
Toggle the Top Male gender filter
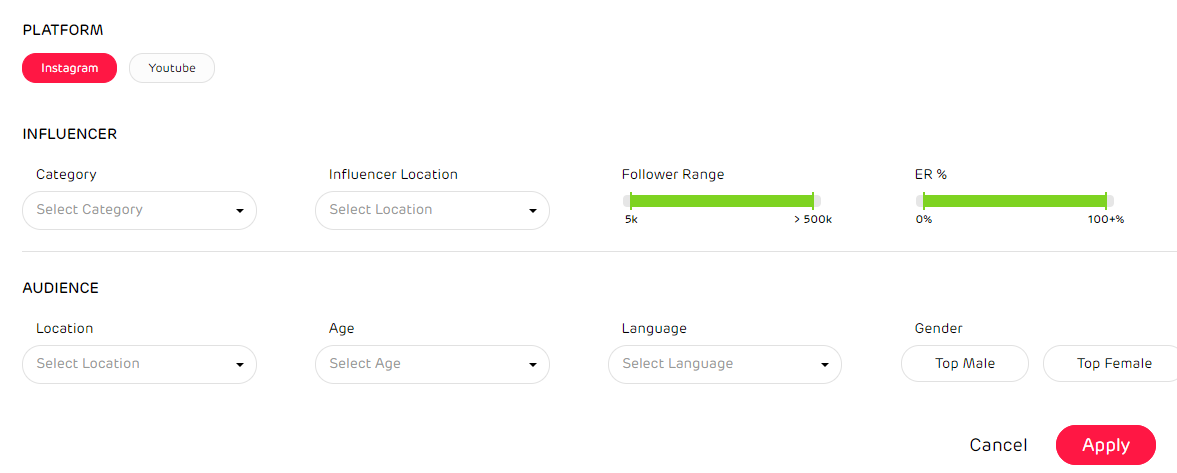(x=965, y=364)
